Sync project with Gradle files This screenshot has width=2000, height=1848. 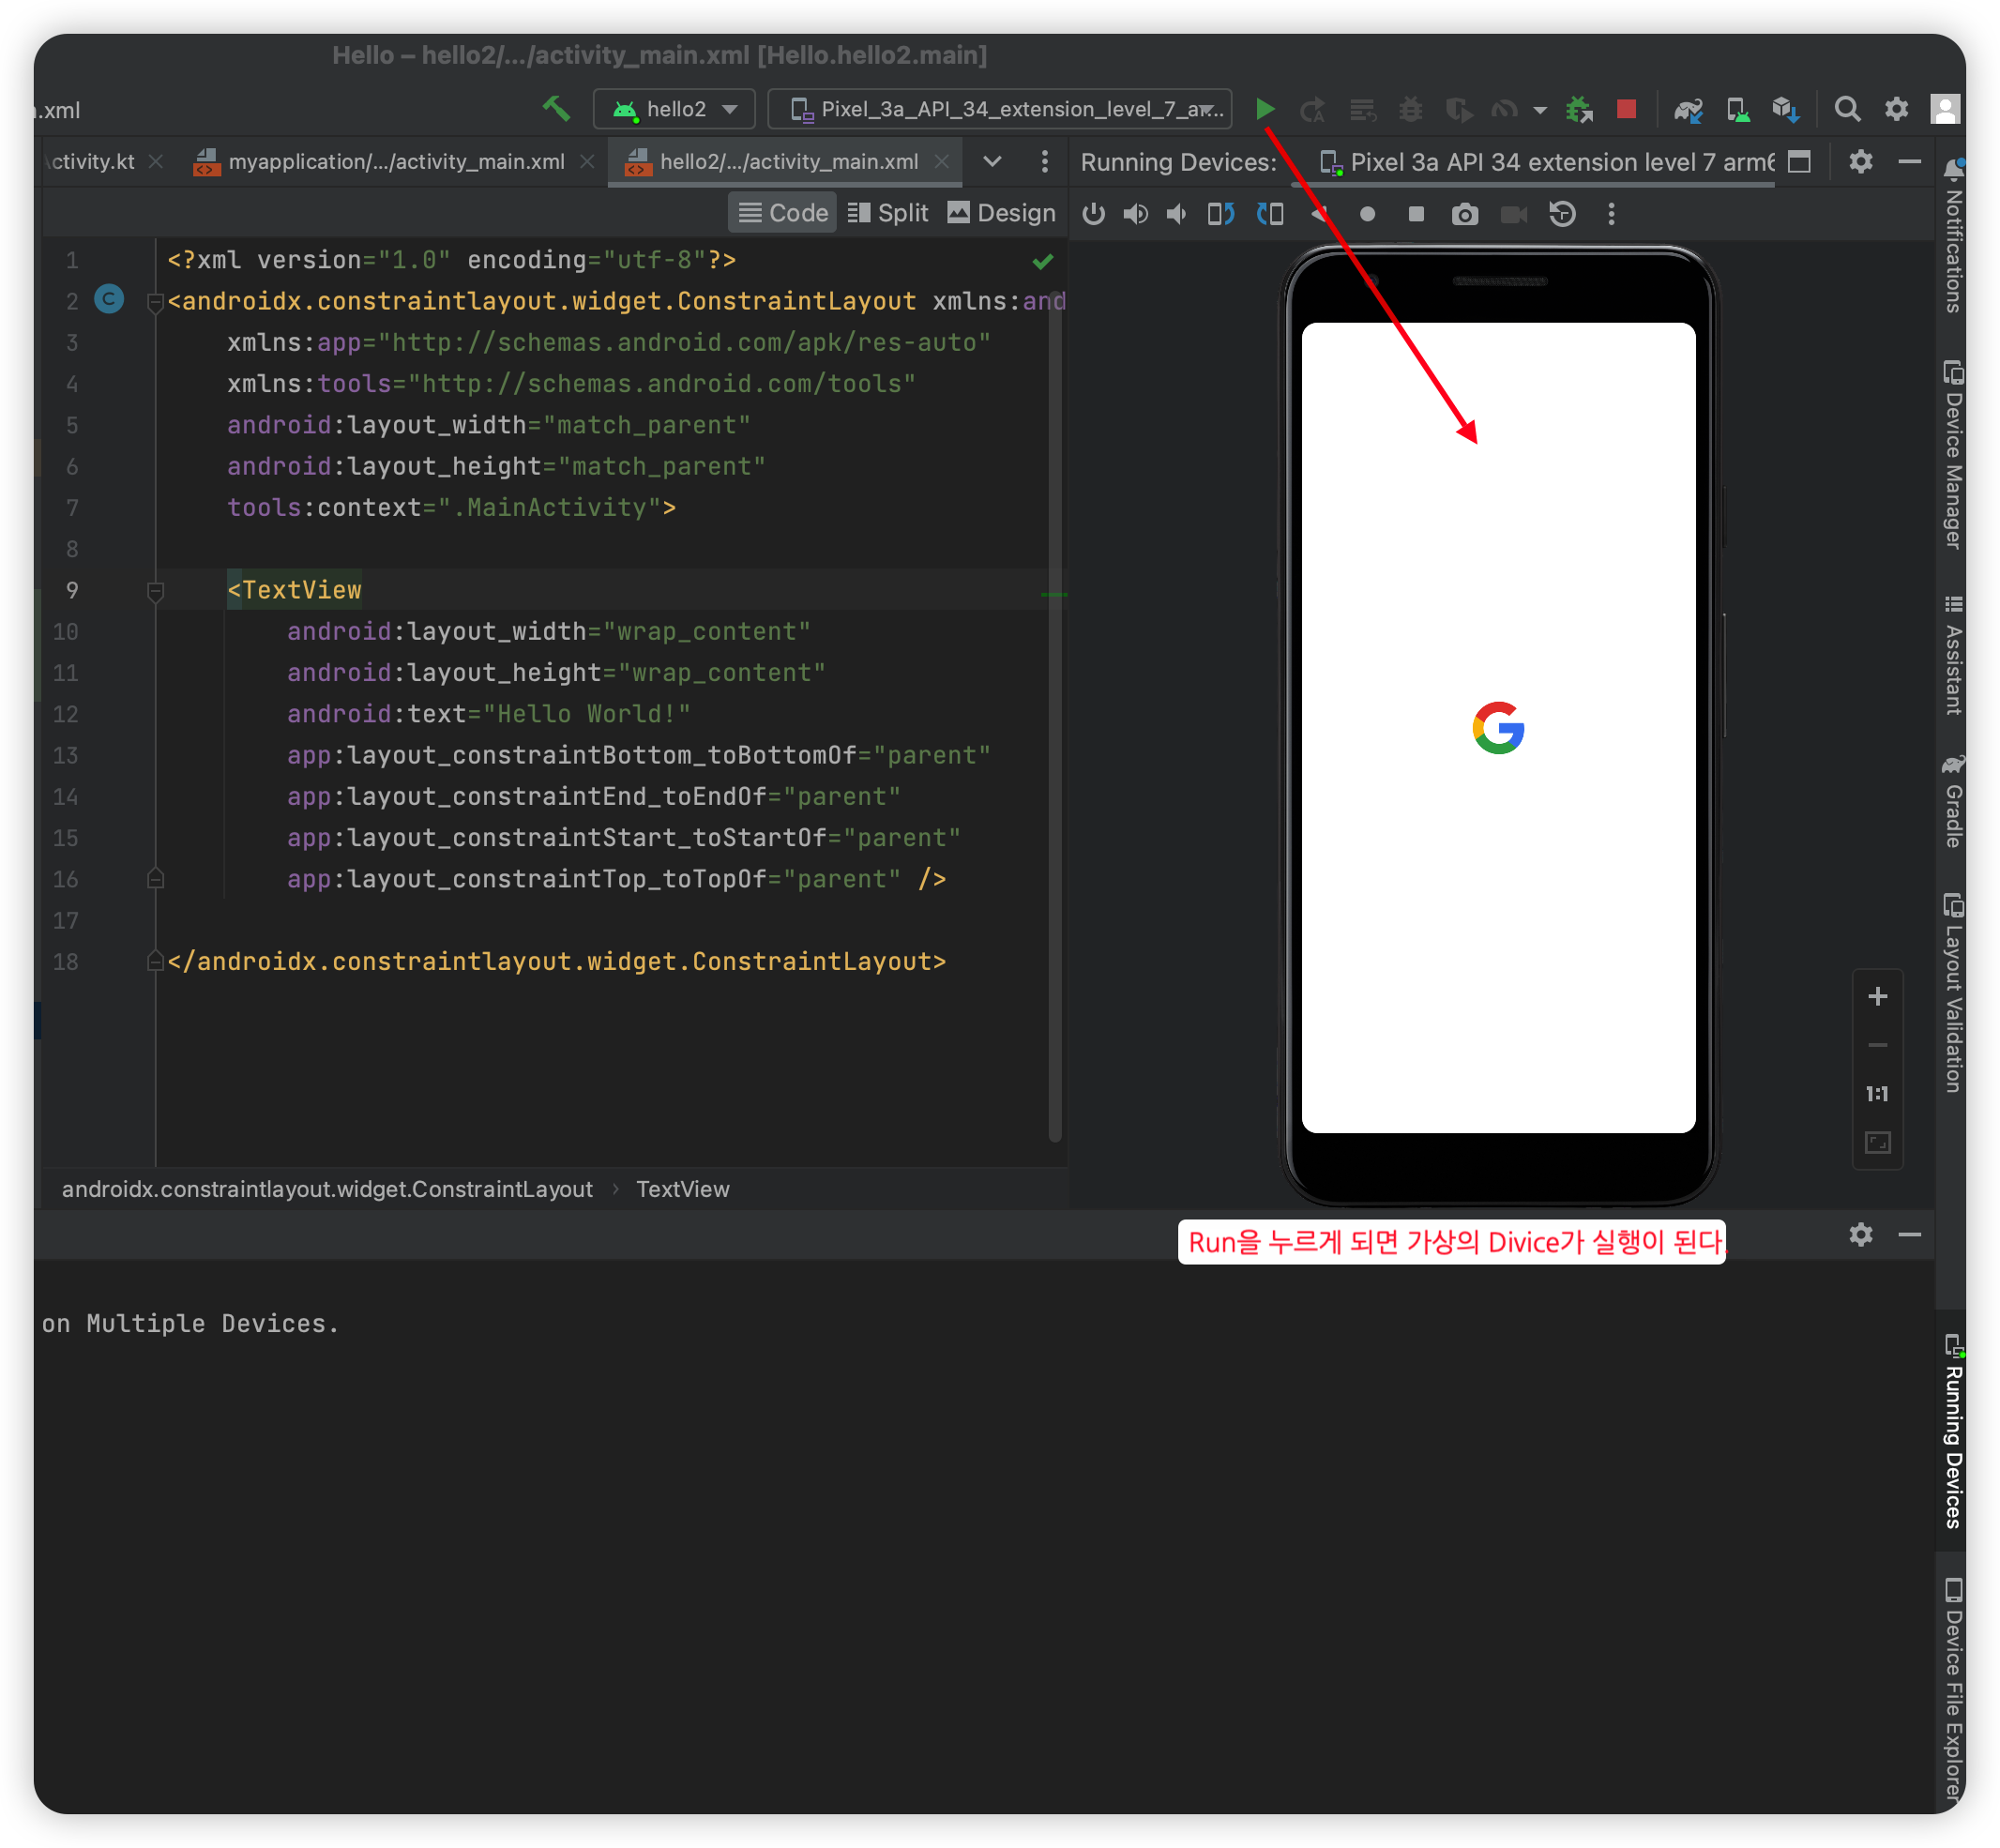coord(1688,109)
